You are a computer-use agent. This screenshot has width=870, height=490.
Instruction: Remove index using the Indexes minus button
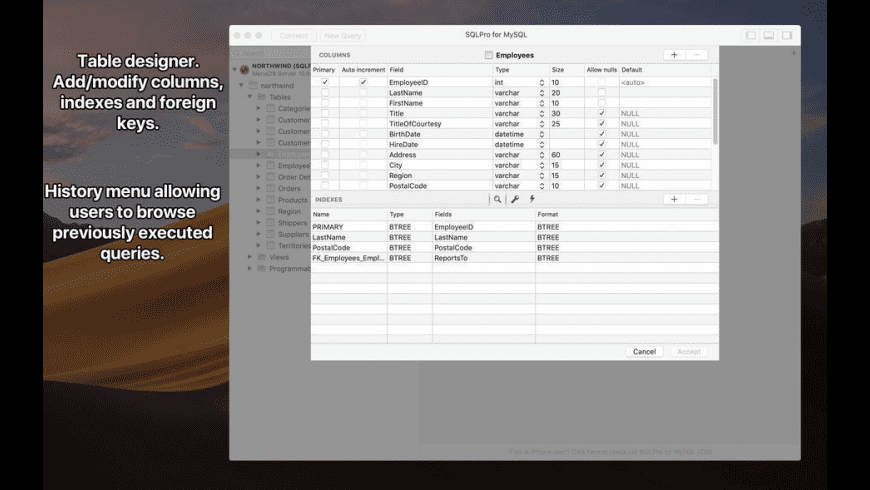pos(697,199)
